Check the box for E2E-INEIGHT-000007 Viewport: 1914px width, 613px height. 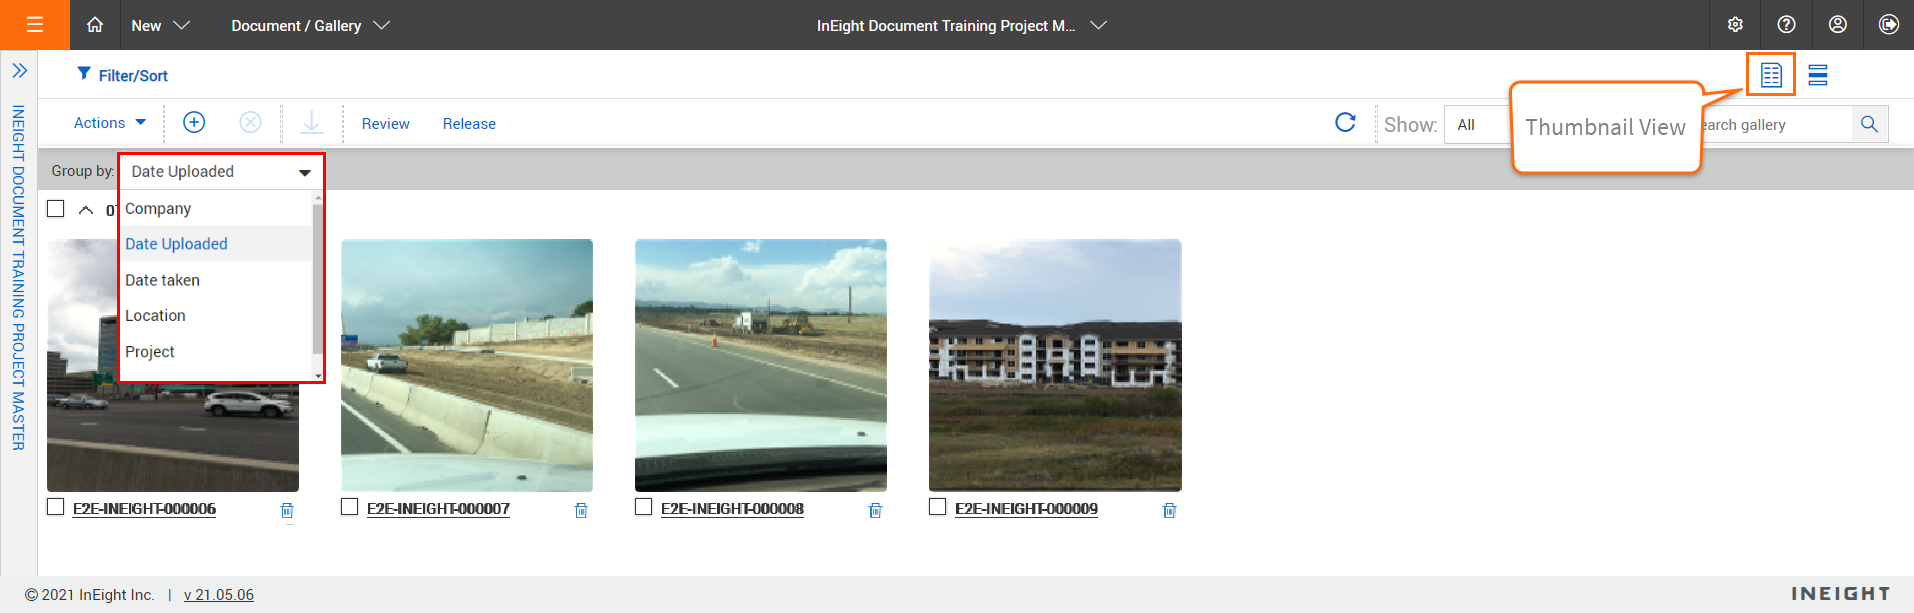point(350,507)
